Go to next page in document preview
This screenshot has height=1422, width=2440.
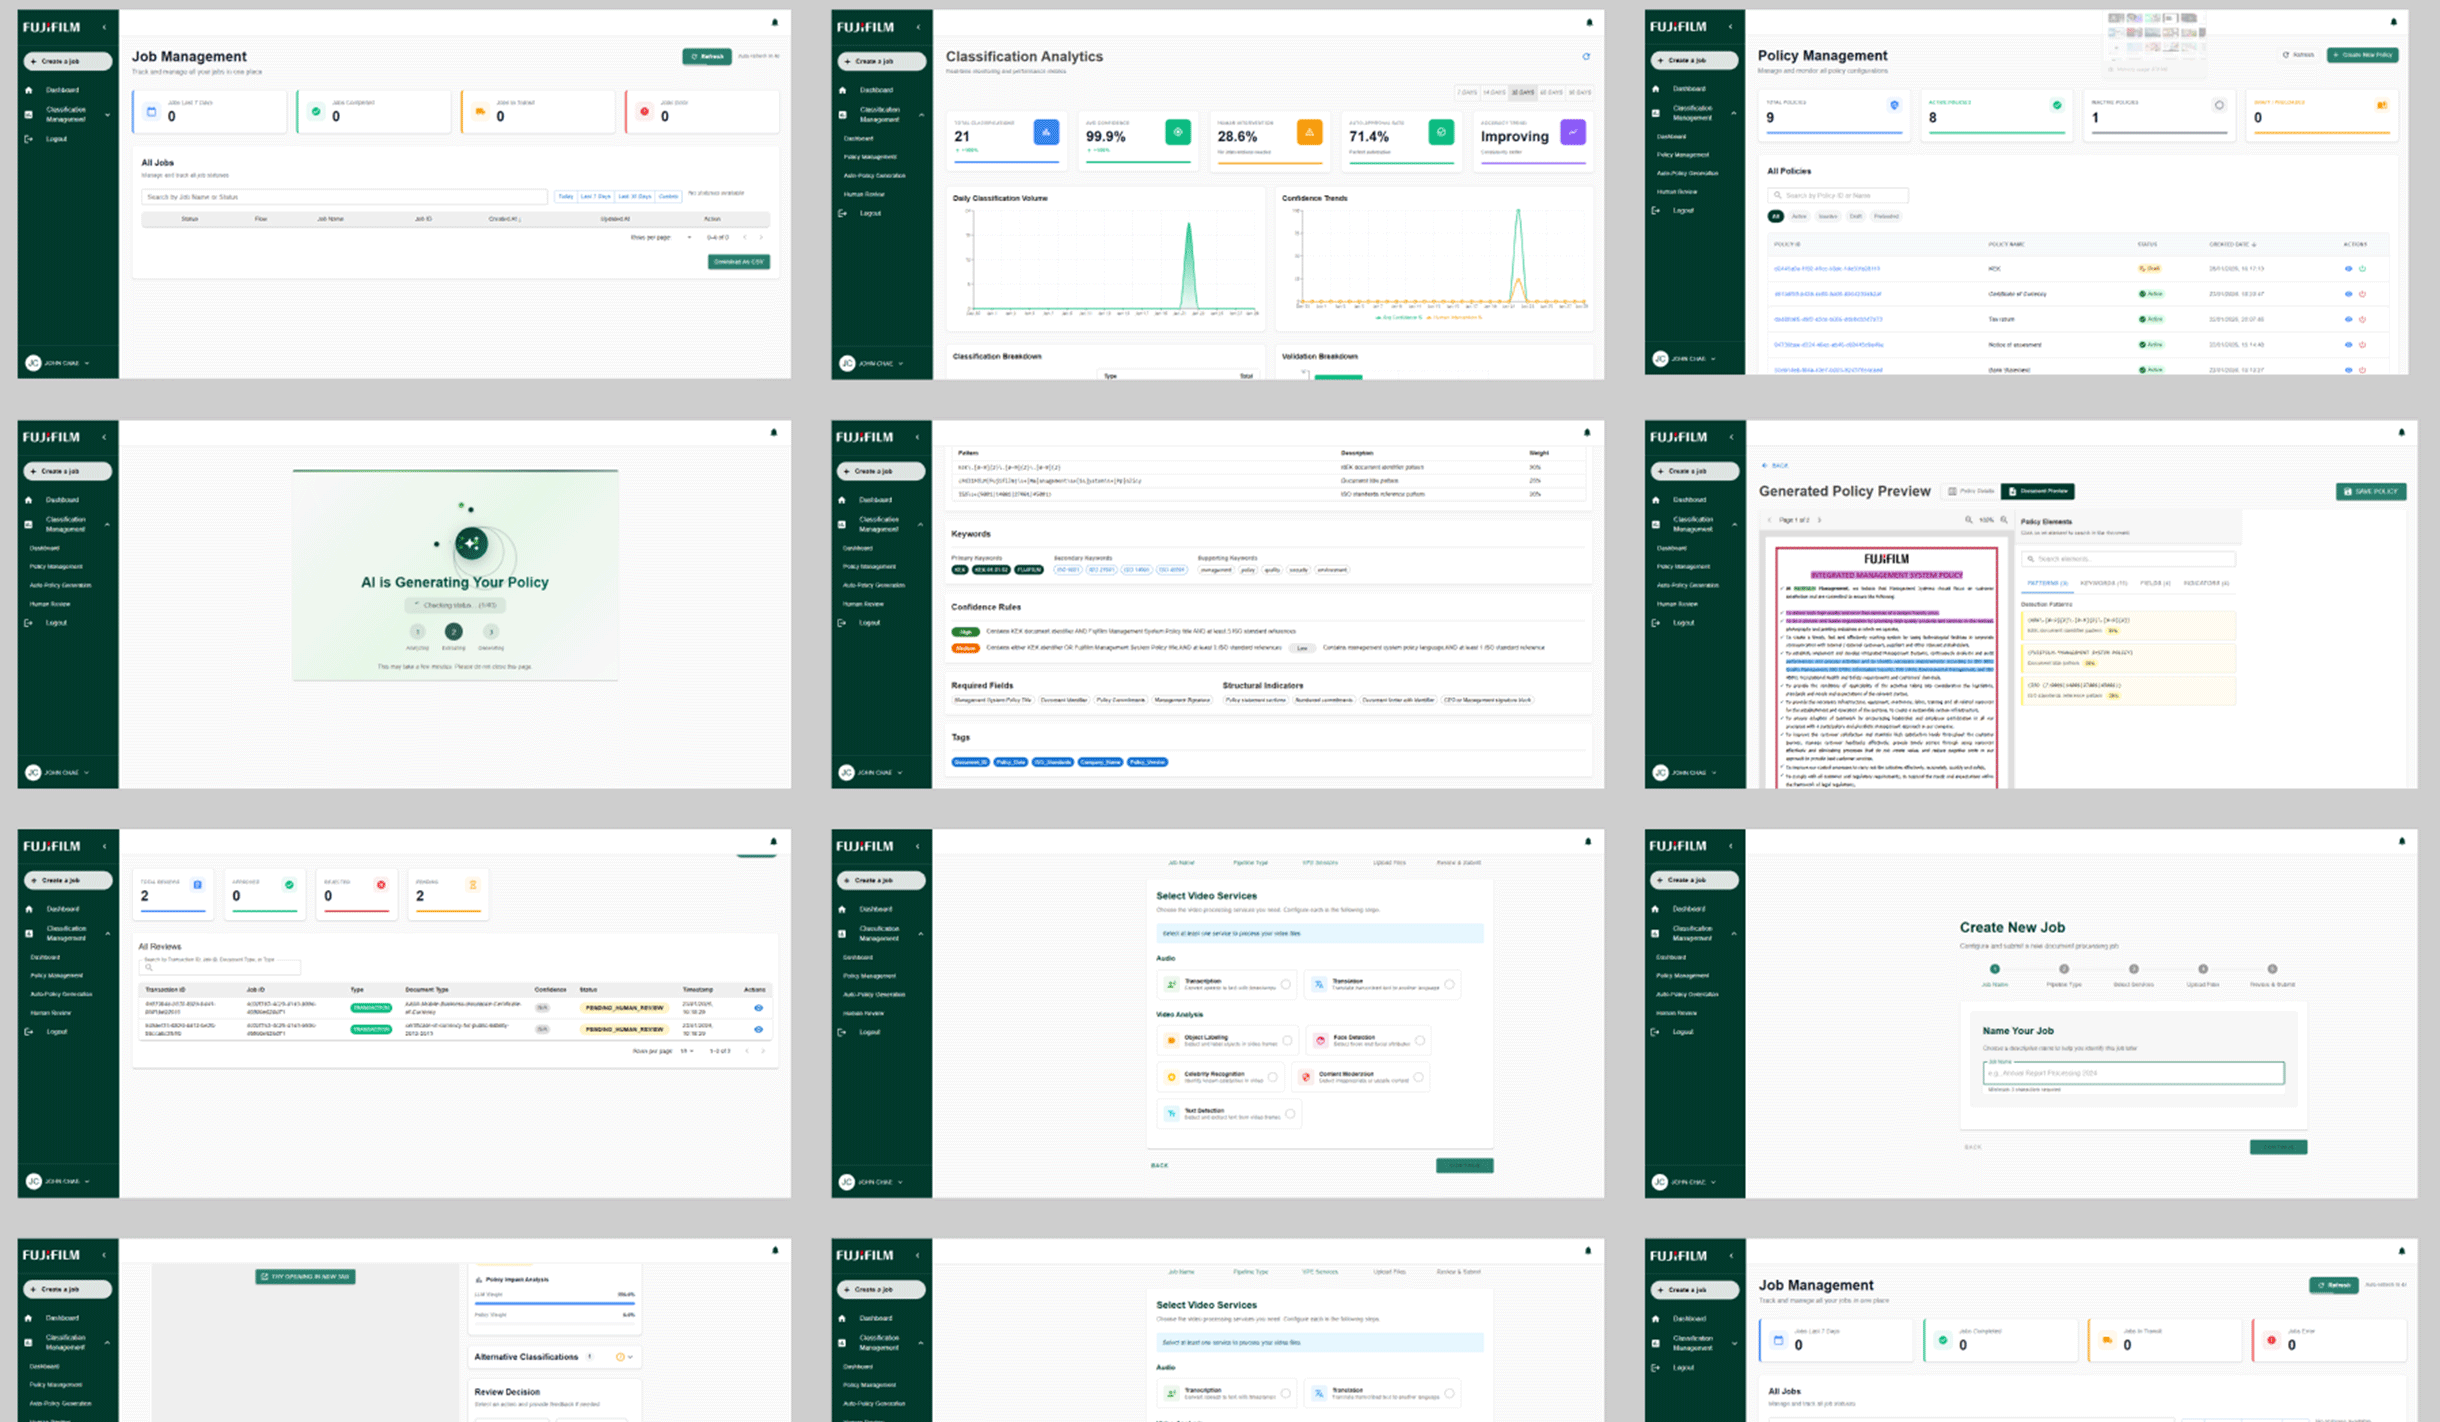pos(1819,520)
